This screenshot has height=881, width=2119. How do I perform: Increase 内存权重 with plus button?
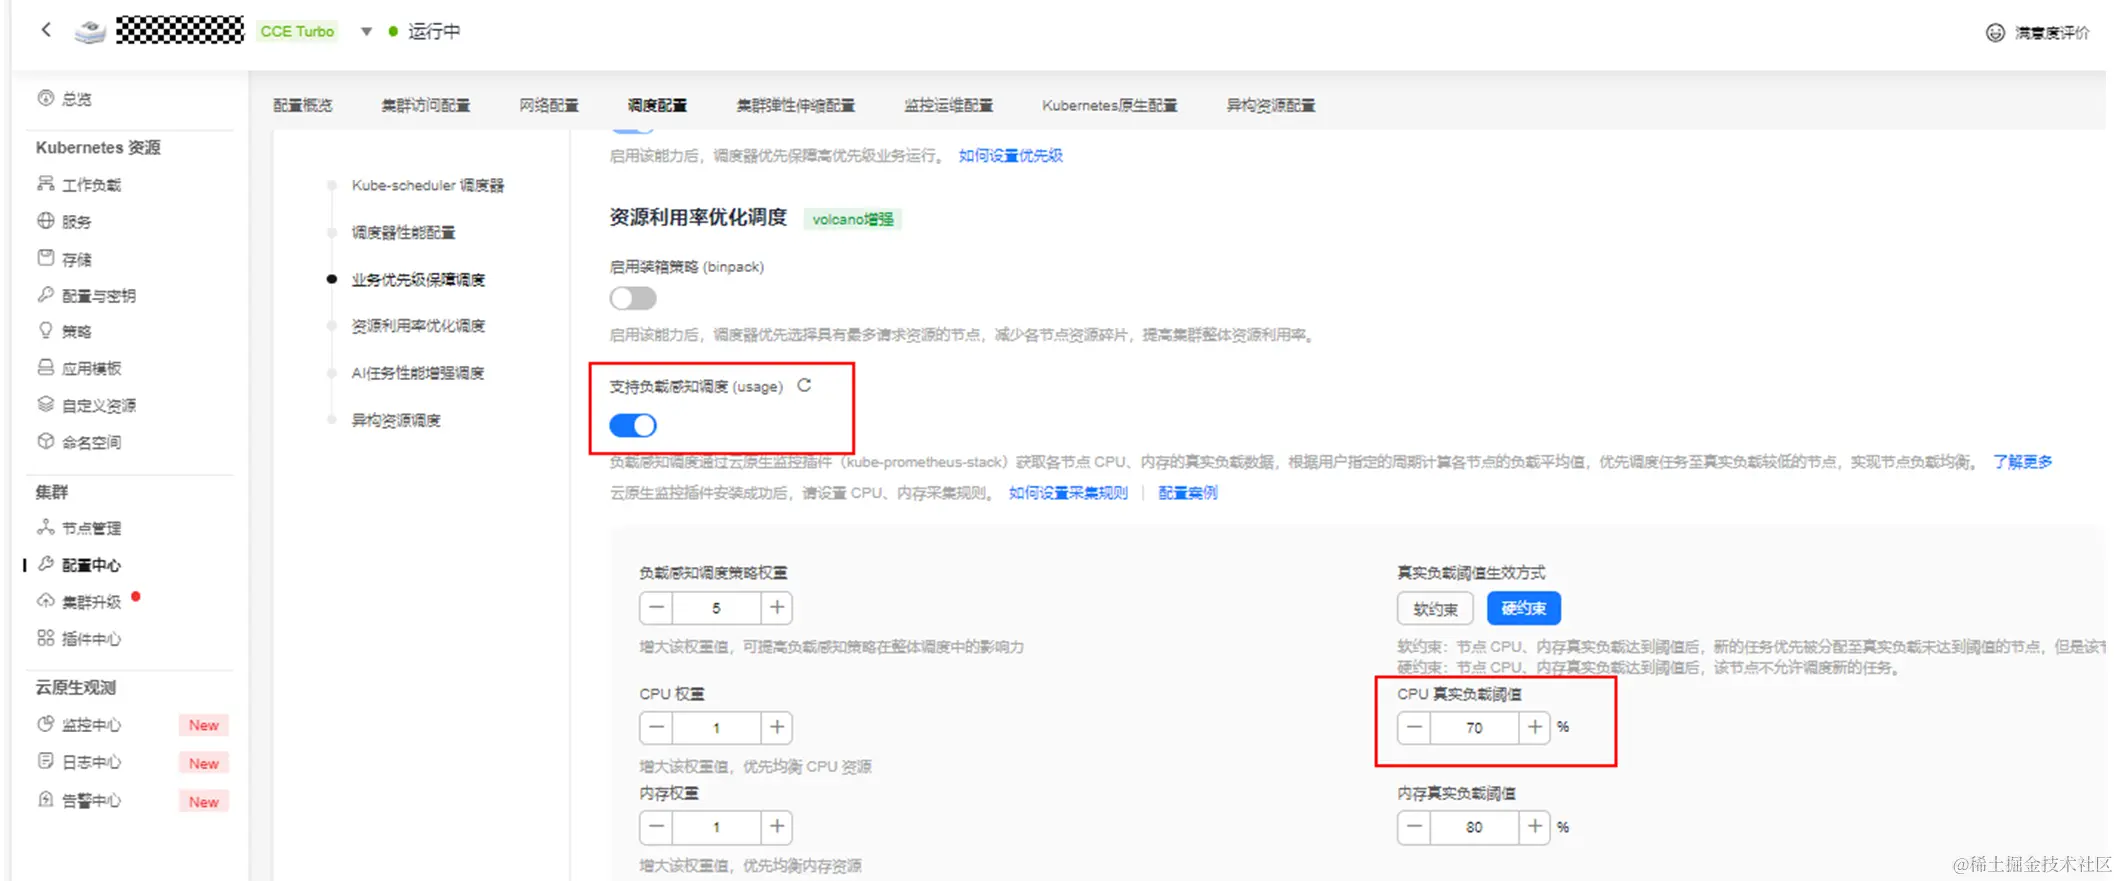tap(776, 826)
